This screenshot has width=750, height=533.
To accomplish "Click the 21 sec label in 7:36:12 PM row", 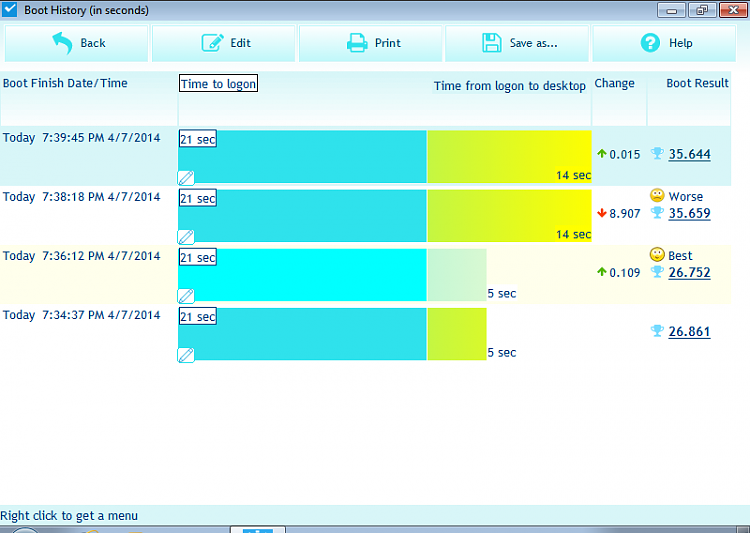I will point(198,257).
